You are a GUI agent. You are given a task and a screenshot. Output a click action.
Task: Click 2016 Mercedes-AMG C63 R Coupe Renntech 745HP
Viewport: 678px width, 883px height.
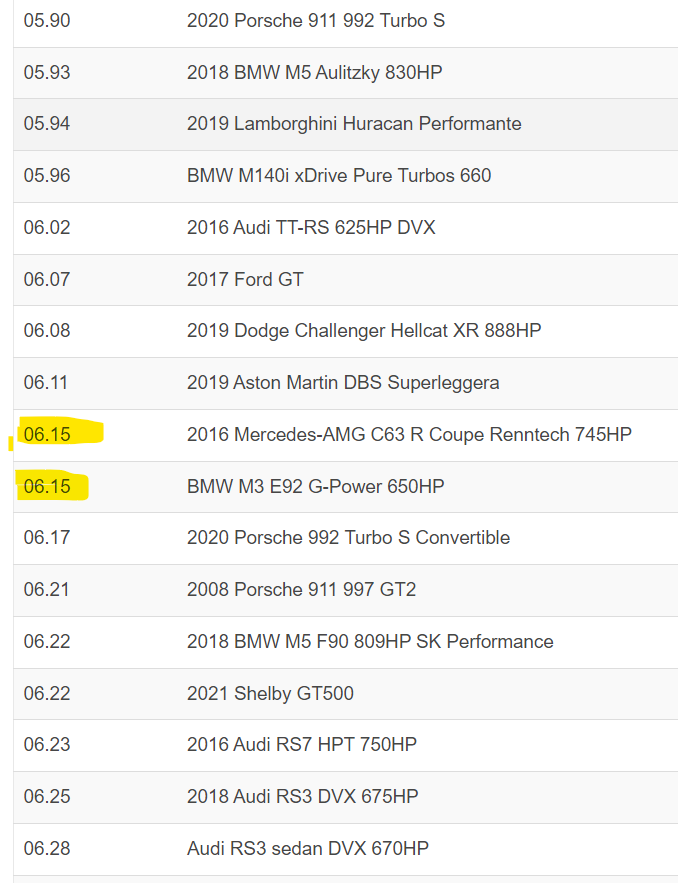(x=409, y=435)
